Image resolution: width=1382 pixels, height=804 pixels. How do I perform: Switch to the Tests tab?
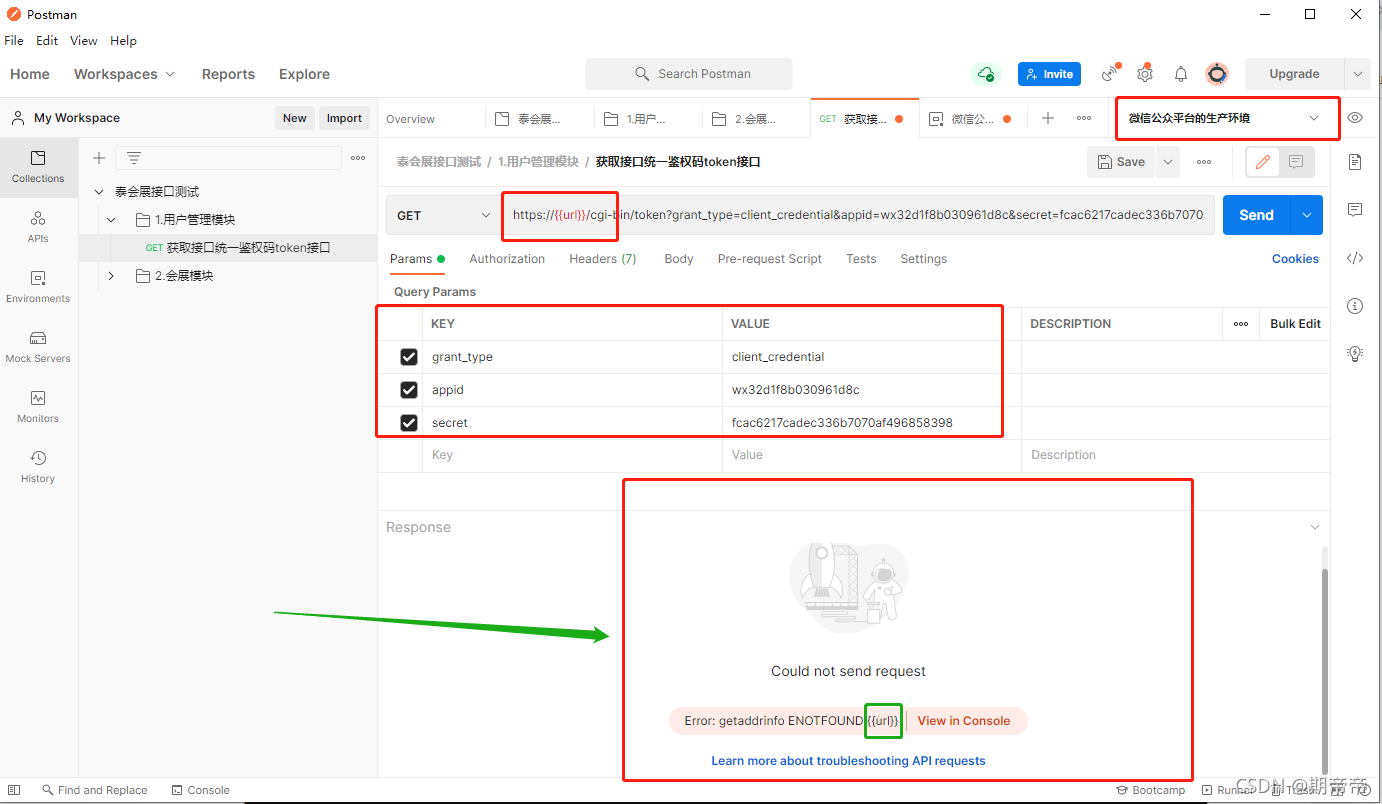point(861,259)
